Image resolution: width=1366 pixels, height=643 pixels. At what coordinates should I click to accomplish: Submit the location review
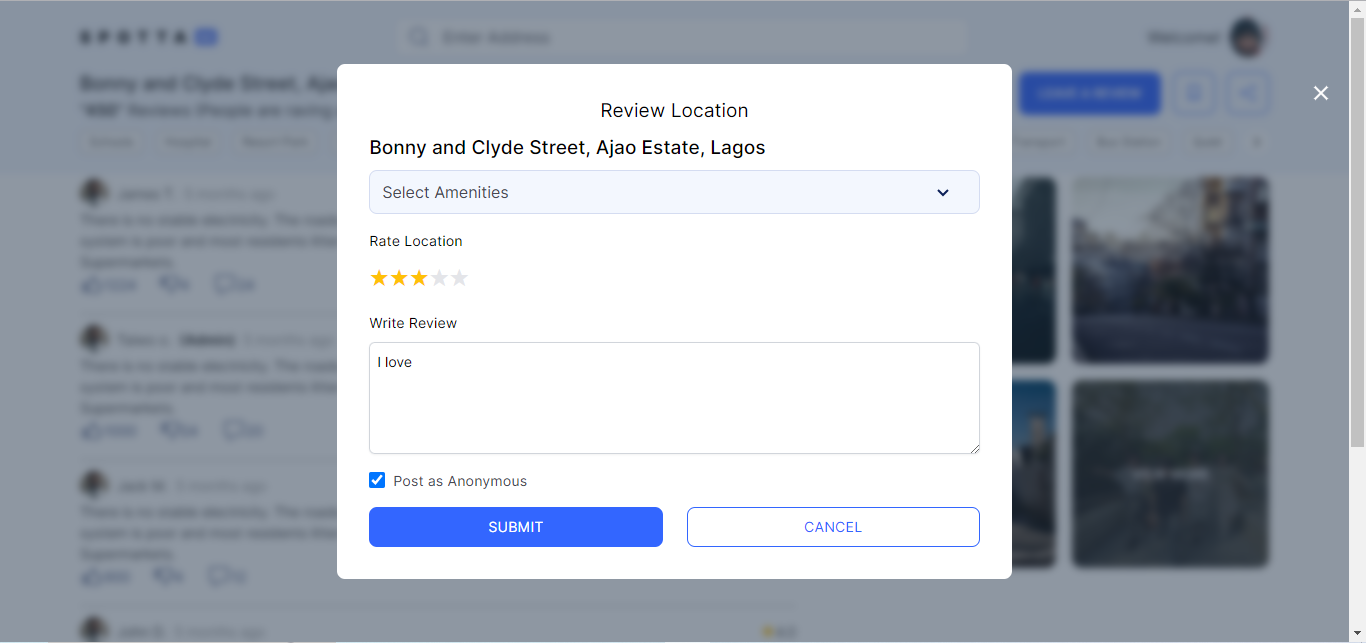coord(516,527)
